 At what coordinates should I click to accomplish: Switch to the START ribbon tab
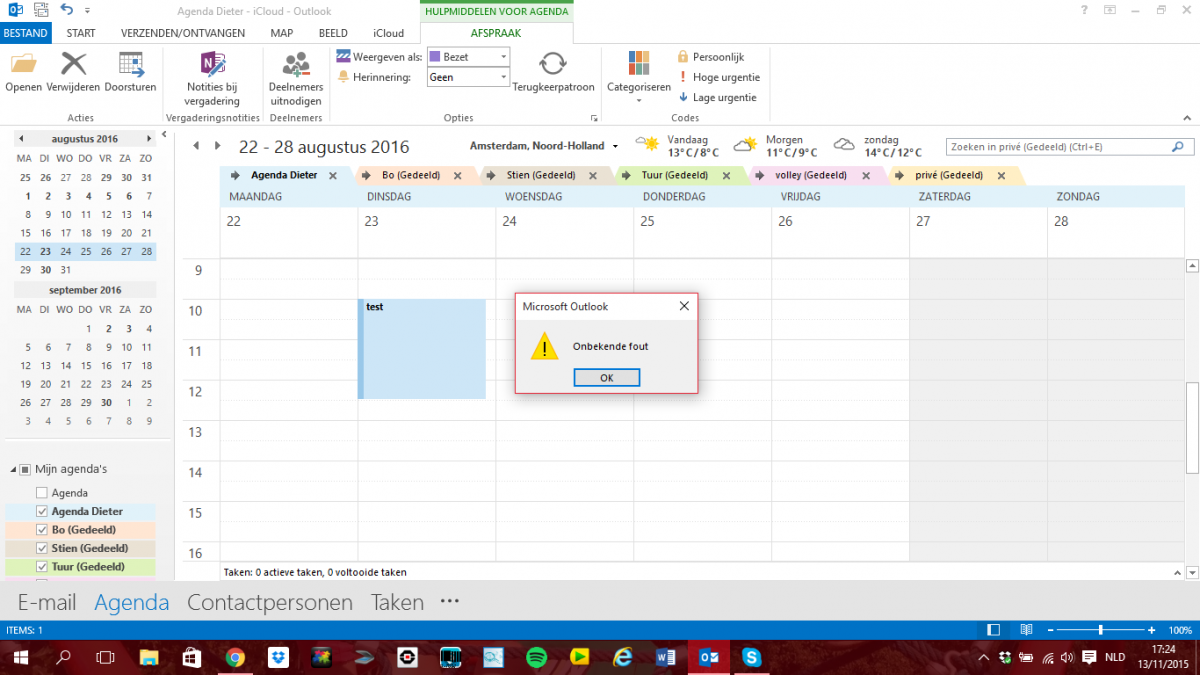81,33
